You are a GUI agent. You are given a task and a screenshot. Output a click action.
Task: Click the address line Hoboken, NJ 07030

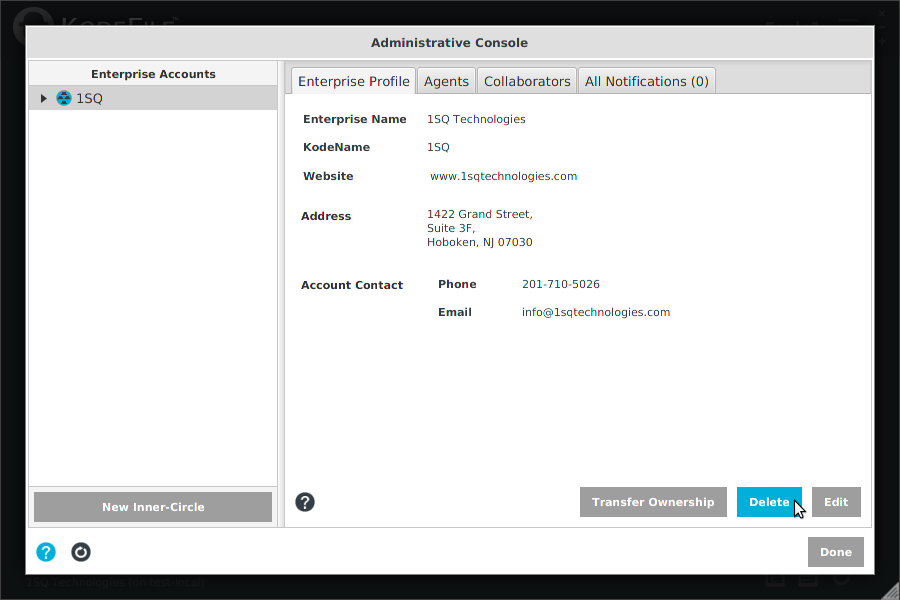pos(480,242)
